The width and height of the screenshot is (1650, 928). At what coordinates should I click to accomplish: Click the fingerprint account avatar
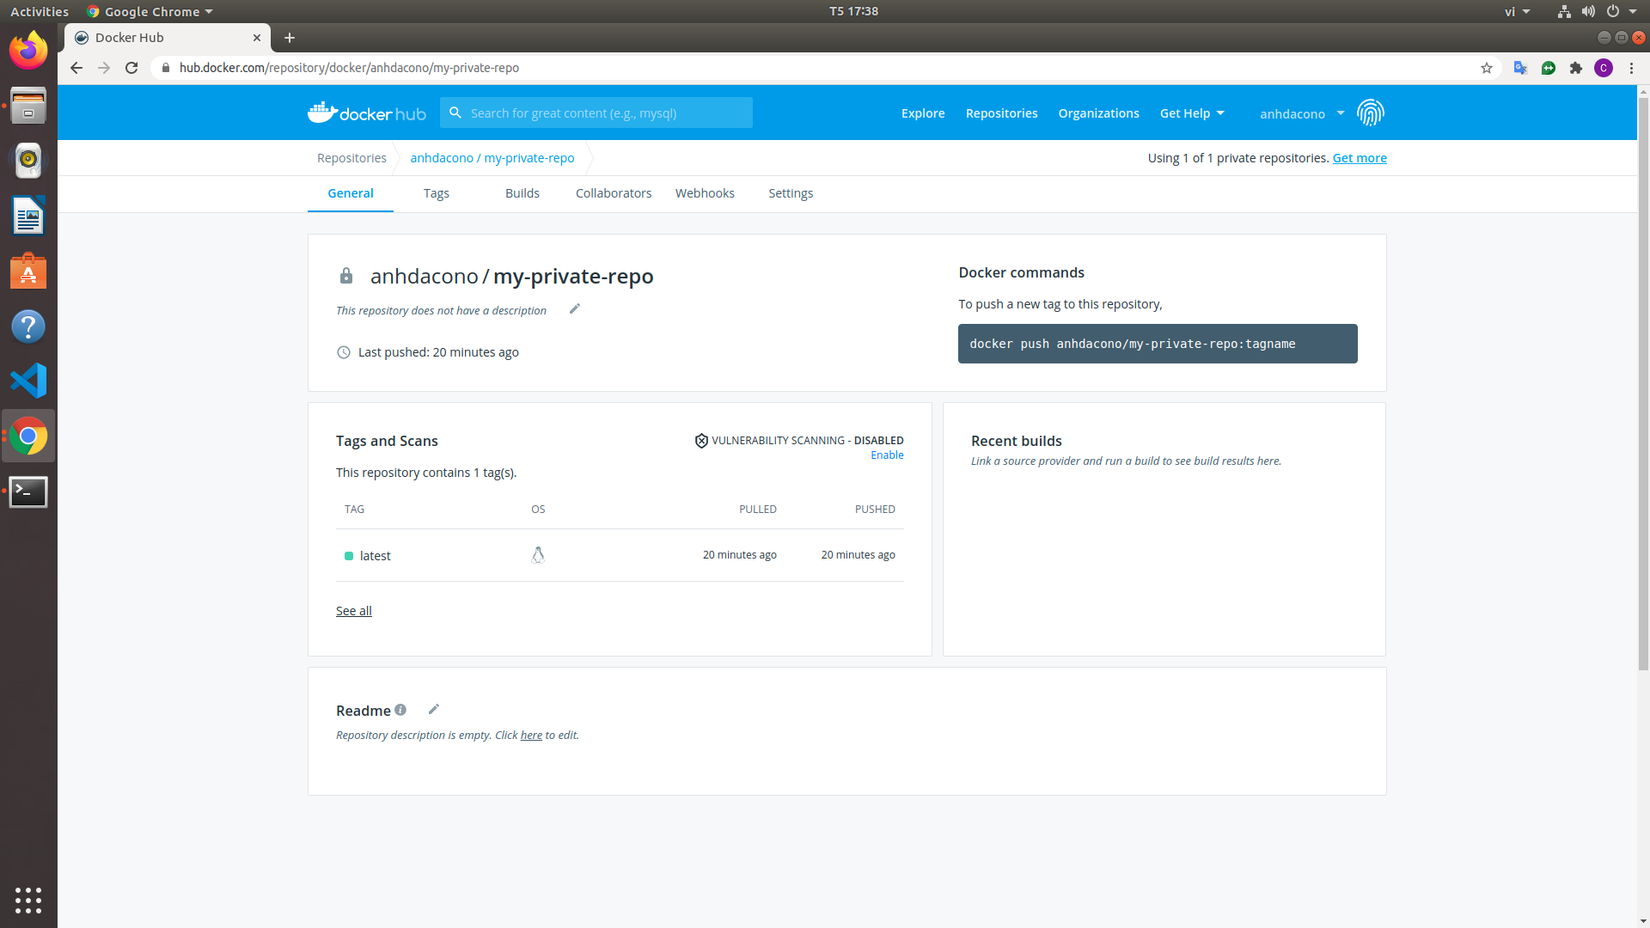pos(1370,113)
